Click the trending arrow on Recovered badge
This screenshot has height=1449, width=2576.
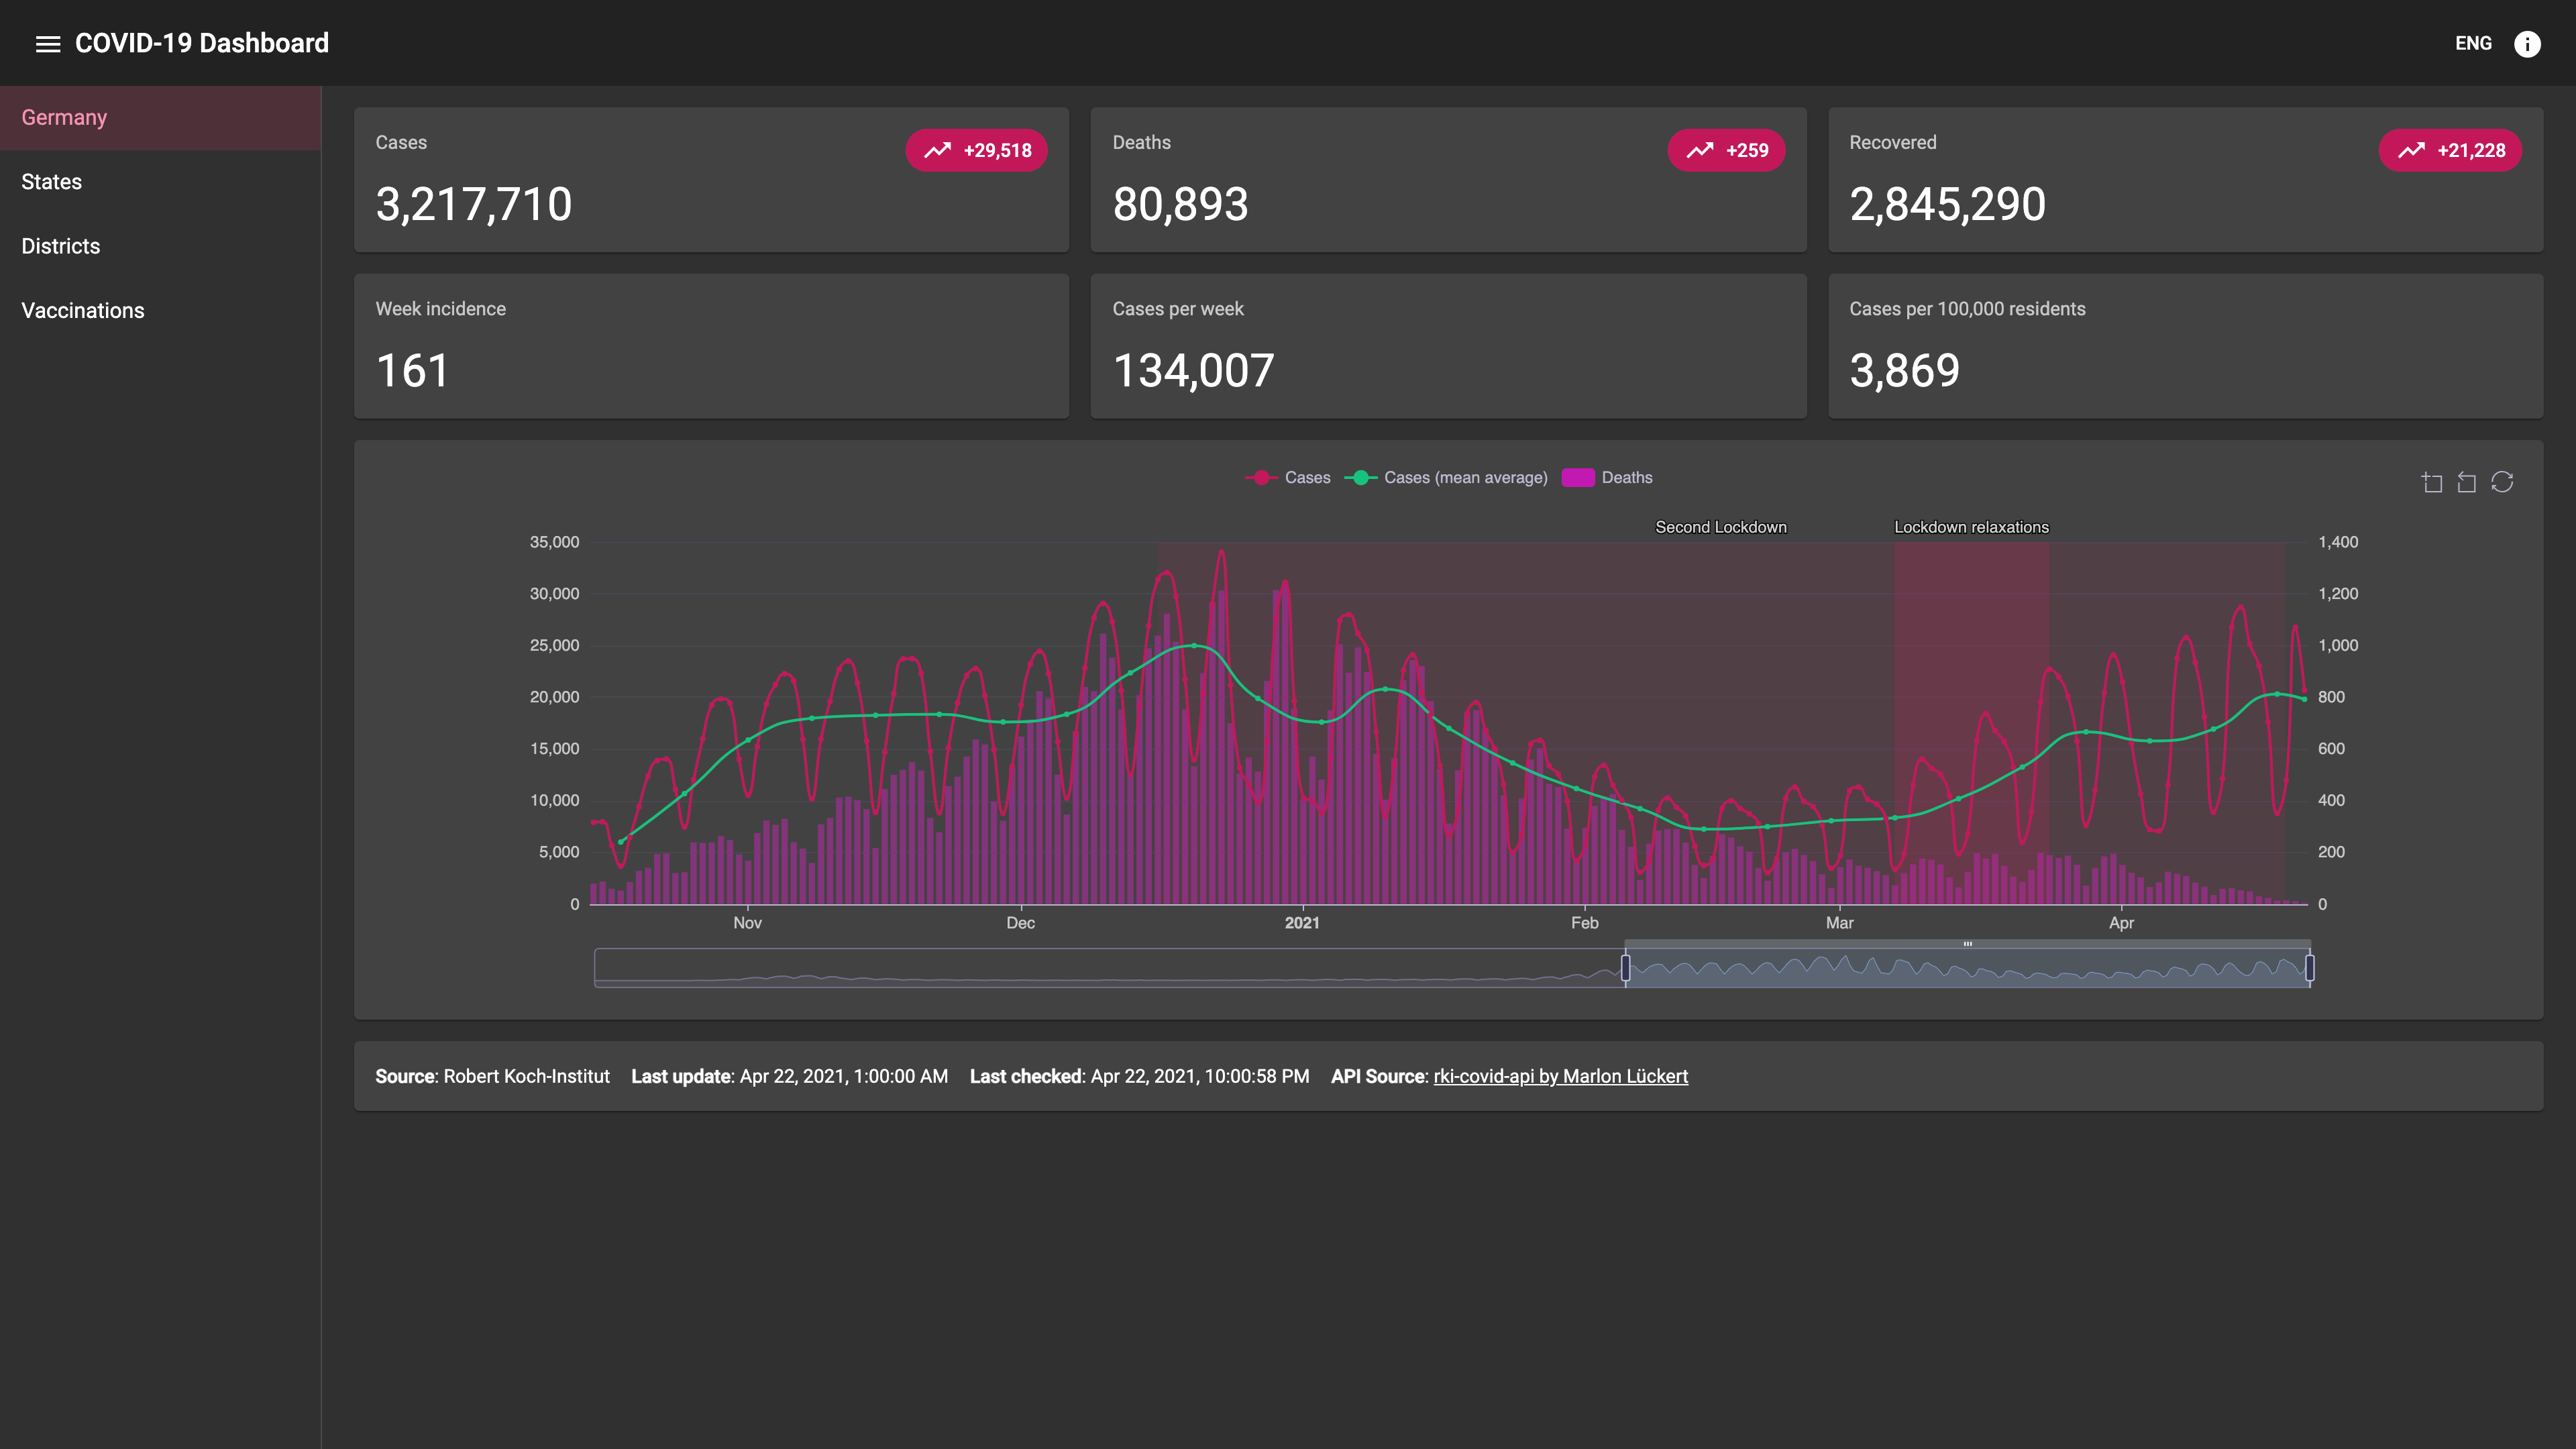[2411, 151]
